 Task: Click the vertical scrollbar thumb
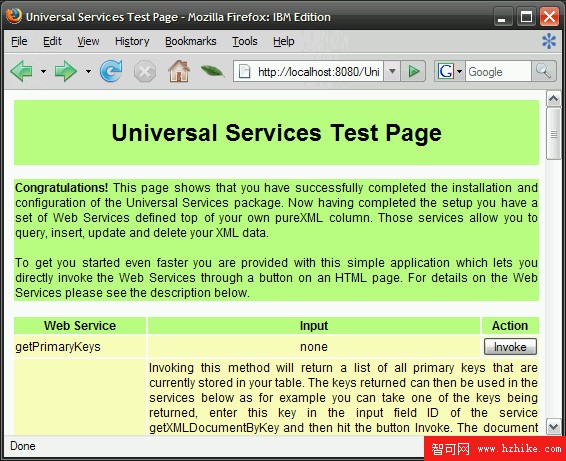pos(553,134)
